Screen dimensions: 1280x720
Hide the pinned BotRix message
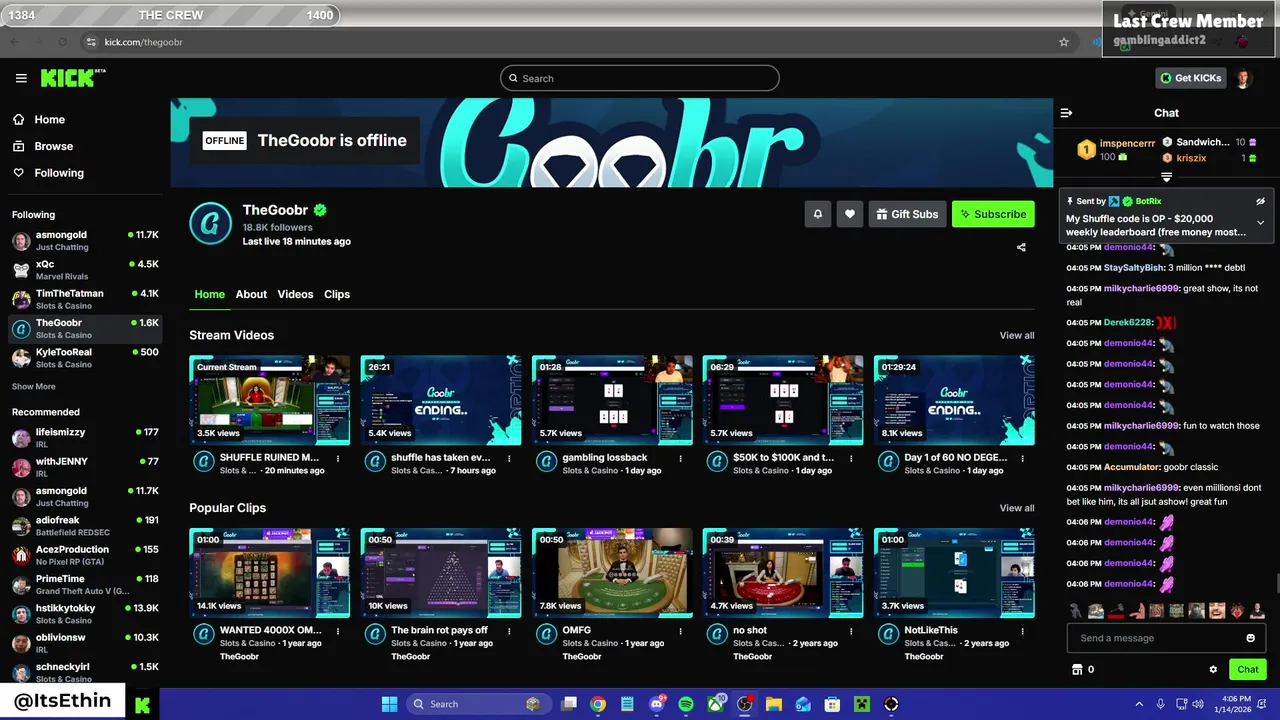(1260, 201)
